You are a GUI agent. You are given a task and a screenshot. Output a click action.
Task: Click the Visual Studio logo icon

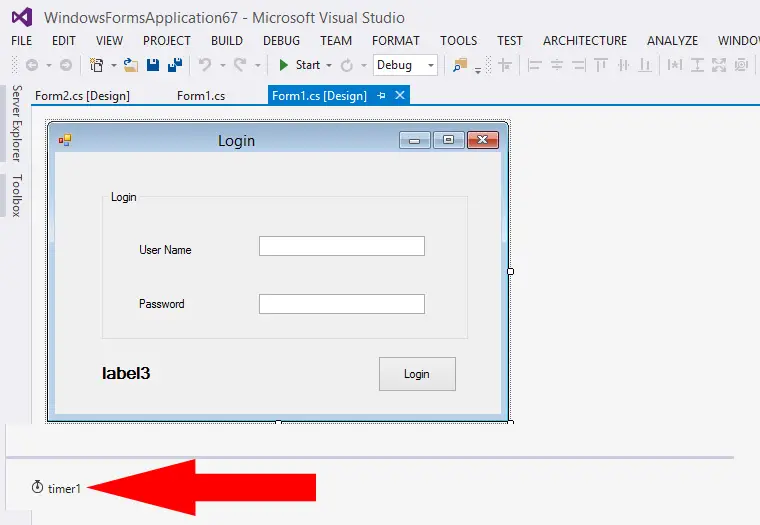tap(22, 17)
